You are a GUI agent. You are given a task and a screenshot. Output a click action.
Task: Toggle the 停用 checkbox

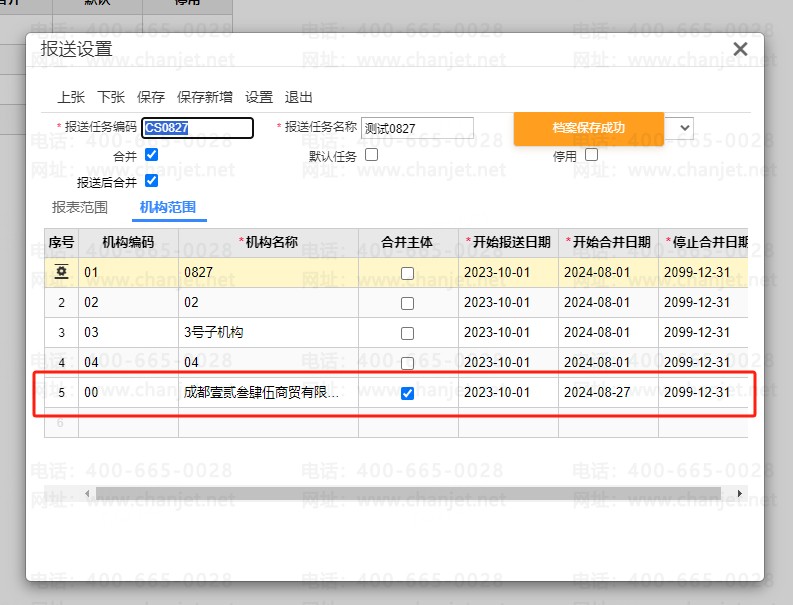coord(591,155)
